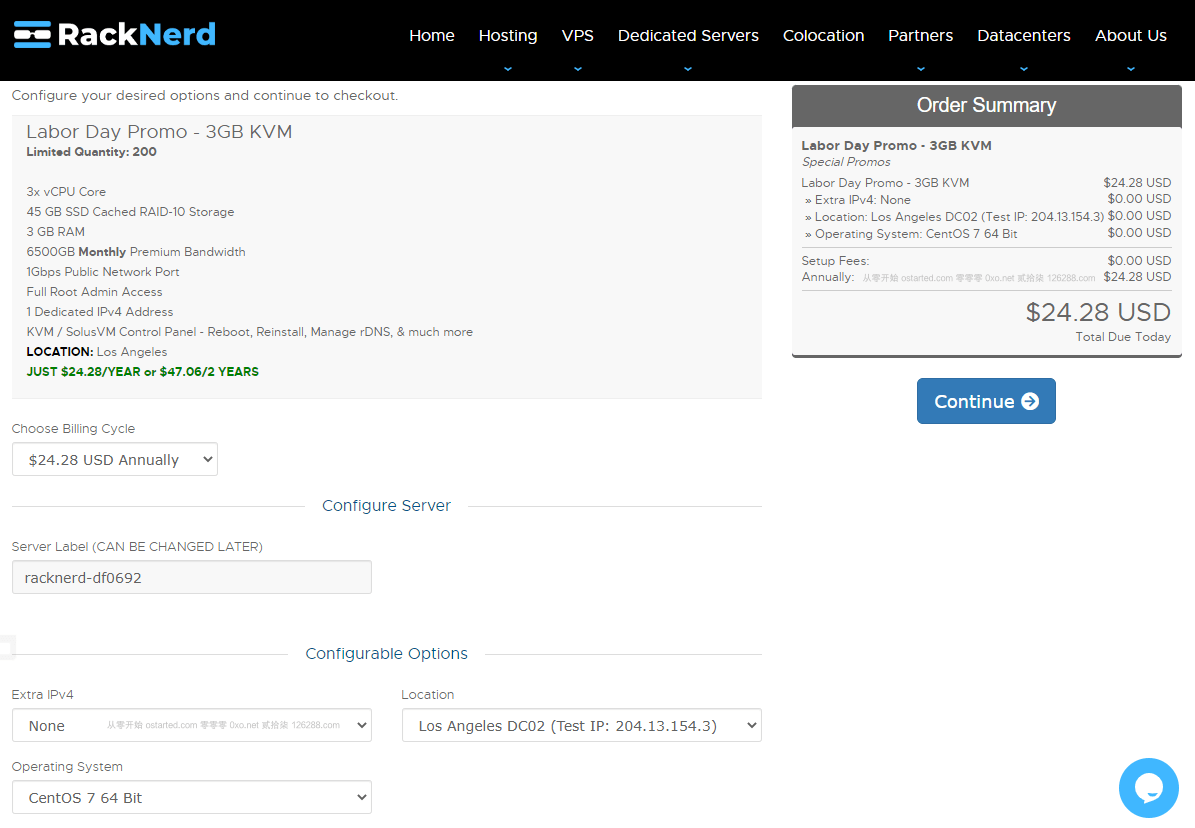Open the VPS menu
The height and width of the screenshot is (828, 1195).
tap(577, 35)
